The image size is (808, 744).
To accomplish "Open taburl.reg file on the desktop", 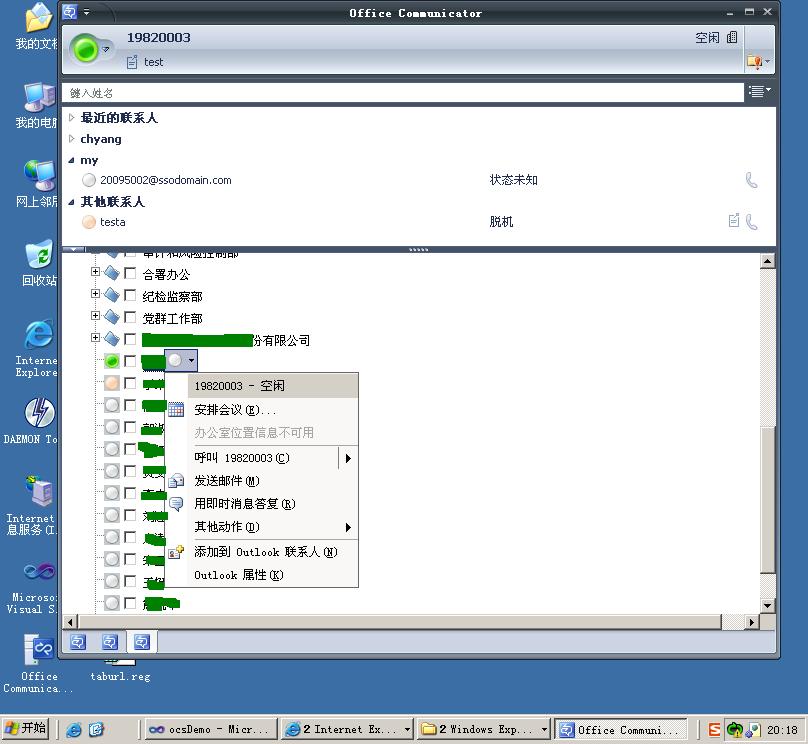I will coord(120,670).
